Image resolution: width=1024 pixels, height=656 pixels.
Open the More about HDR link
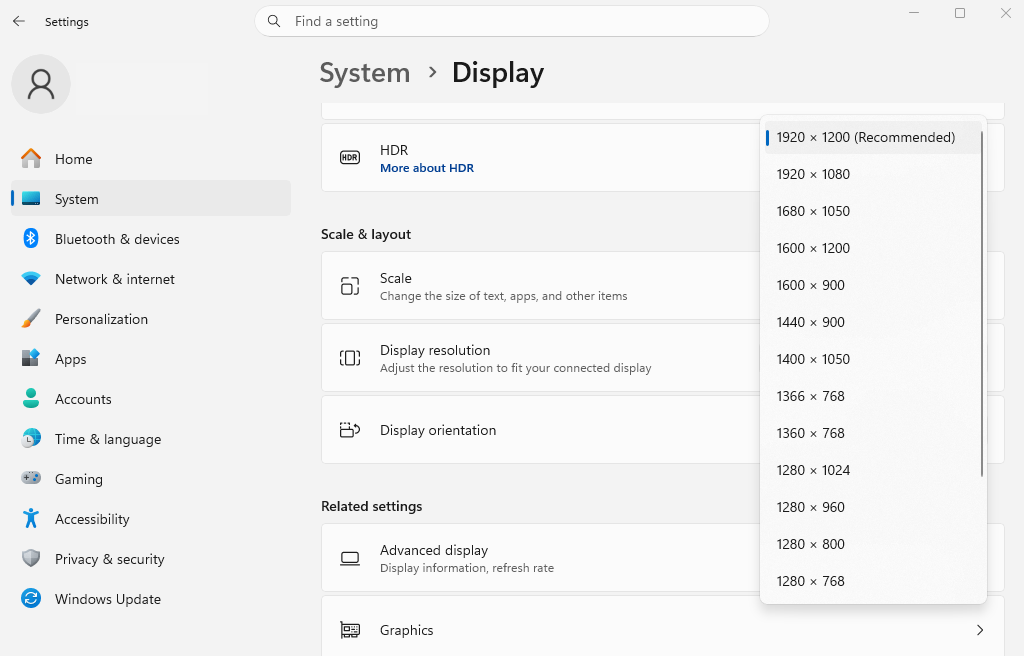pyautogui.click(x=427, y=168)
